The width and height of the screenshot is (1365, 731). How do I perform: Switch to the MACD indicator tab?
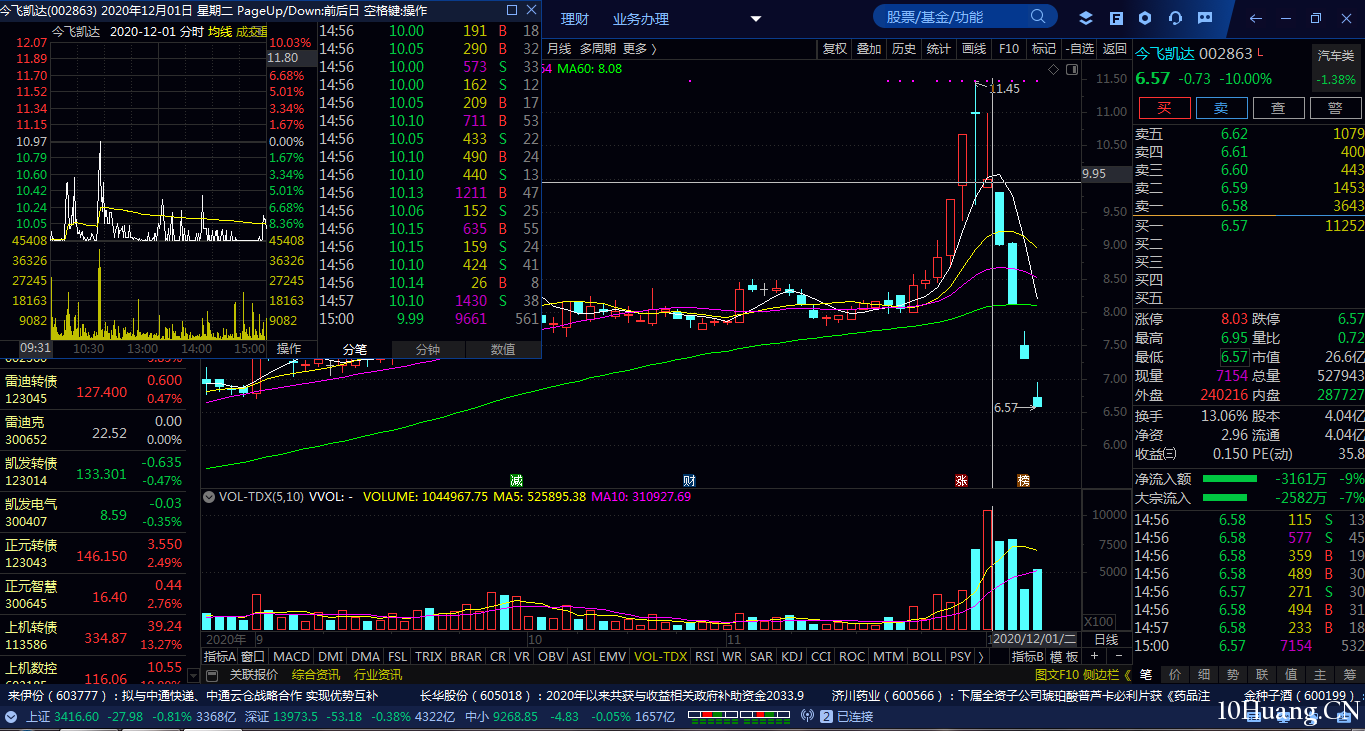tap(291, 657)
